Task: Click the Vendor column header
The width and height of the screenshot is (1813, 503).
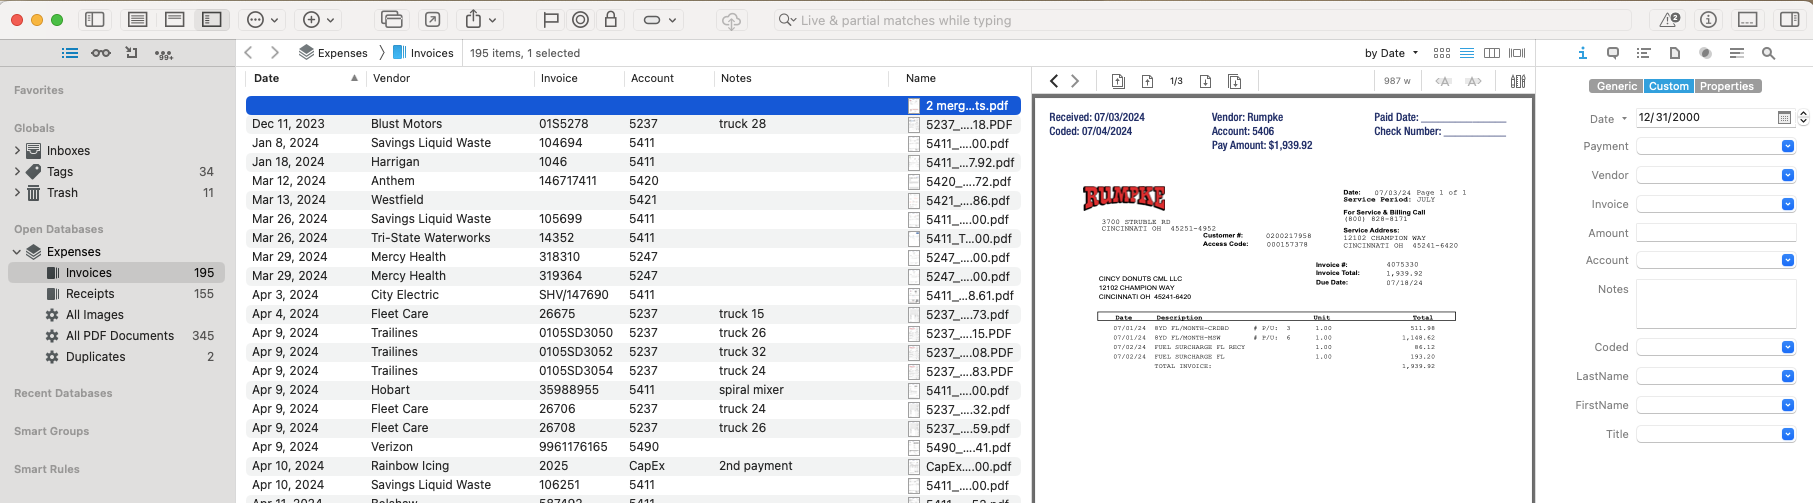Action: click(x=392, y=78)
